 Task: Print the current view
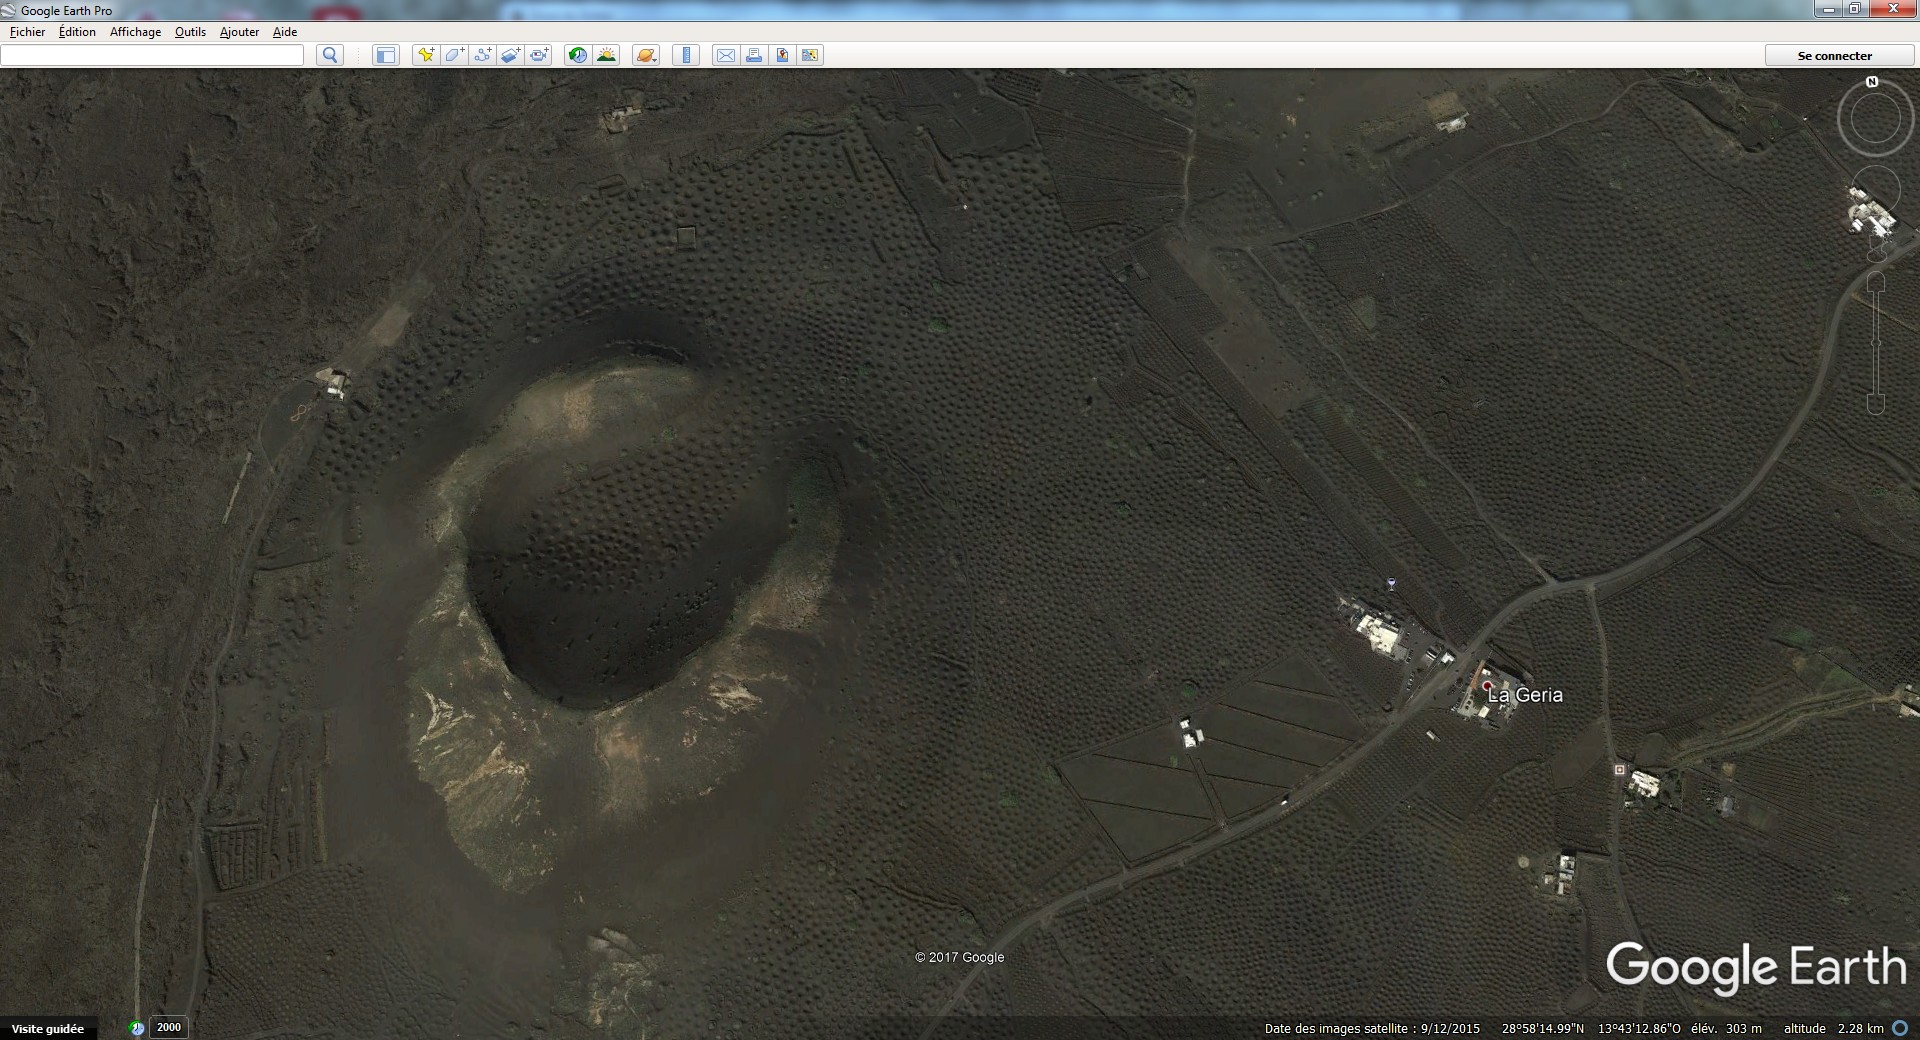(753, 55)
